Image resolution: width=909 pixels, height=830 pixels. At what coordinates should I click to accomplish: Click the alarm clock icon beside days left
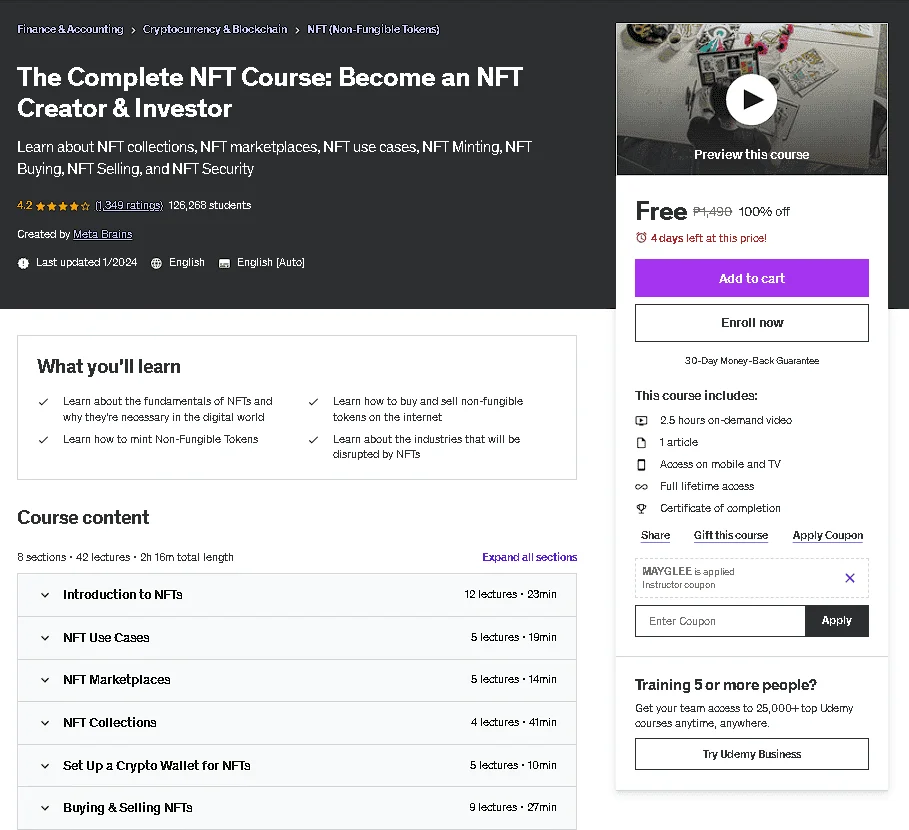pyautogui.click(x=641, y=238)
